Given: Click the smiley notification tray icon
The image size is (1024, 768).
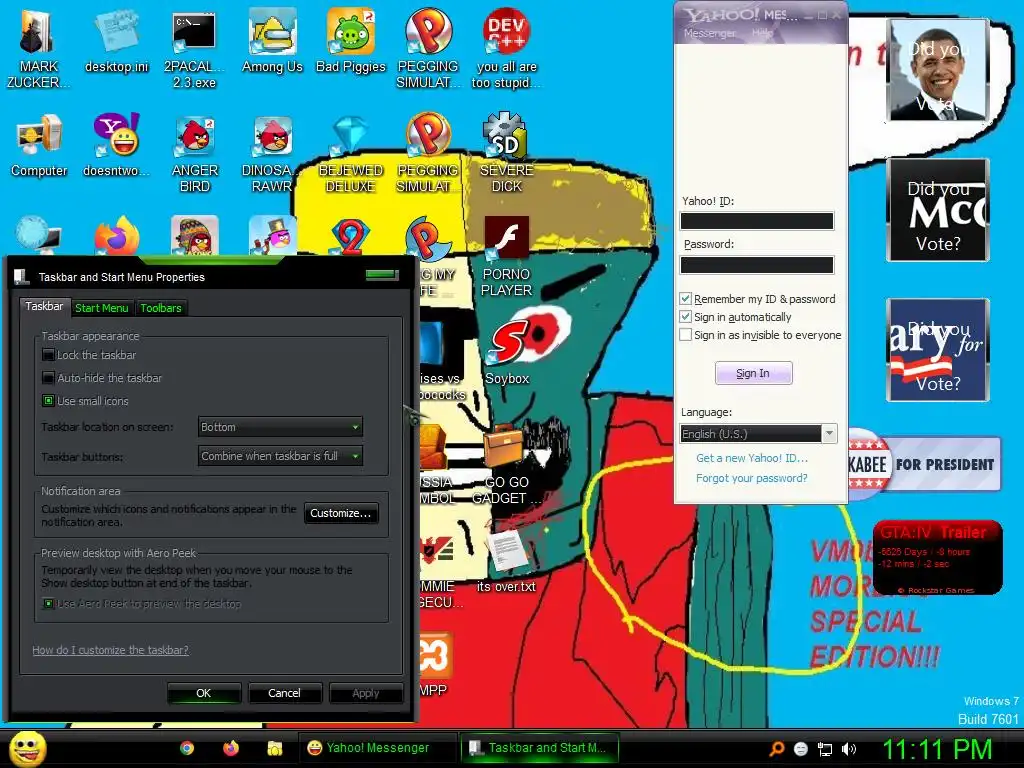Looking at the screenshot, I should coord(801,749).
